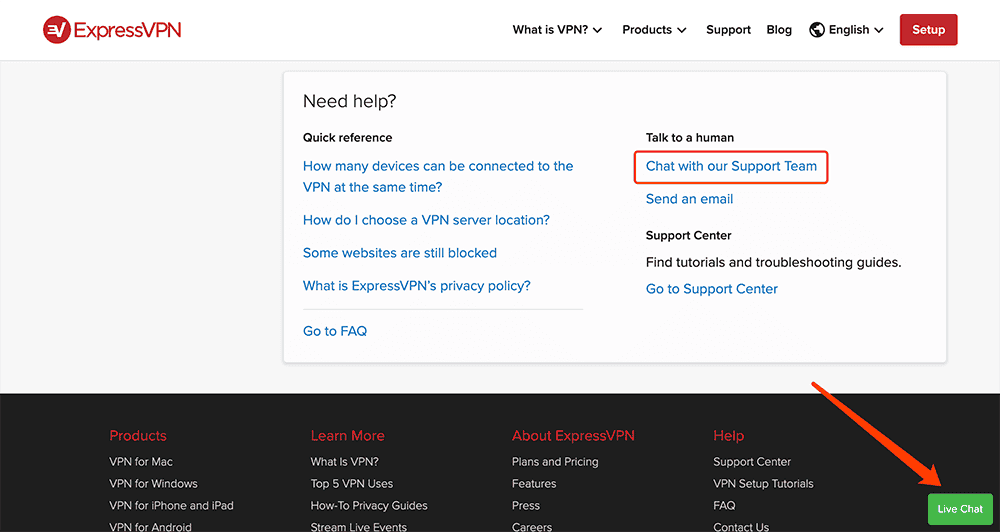Click the Quick reference label
This screenshot has width=1000, height=532.
tap(348, 138)
